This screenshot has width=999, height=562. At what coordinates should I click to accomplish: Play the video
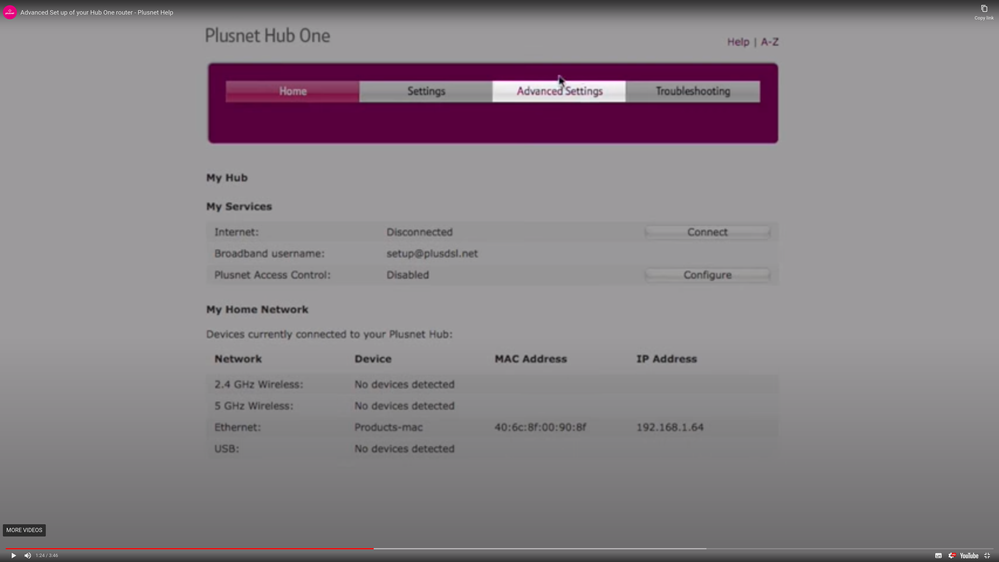13,555
